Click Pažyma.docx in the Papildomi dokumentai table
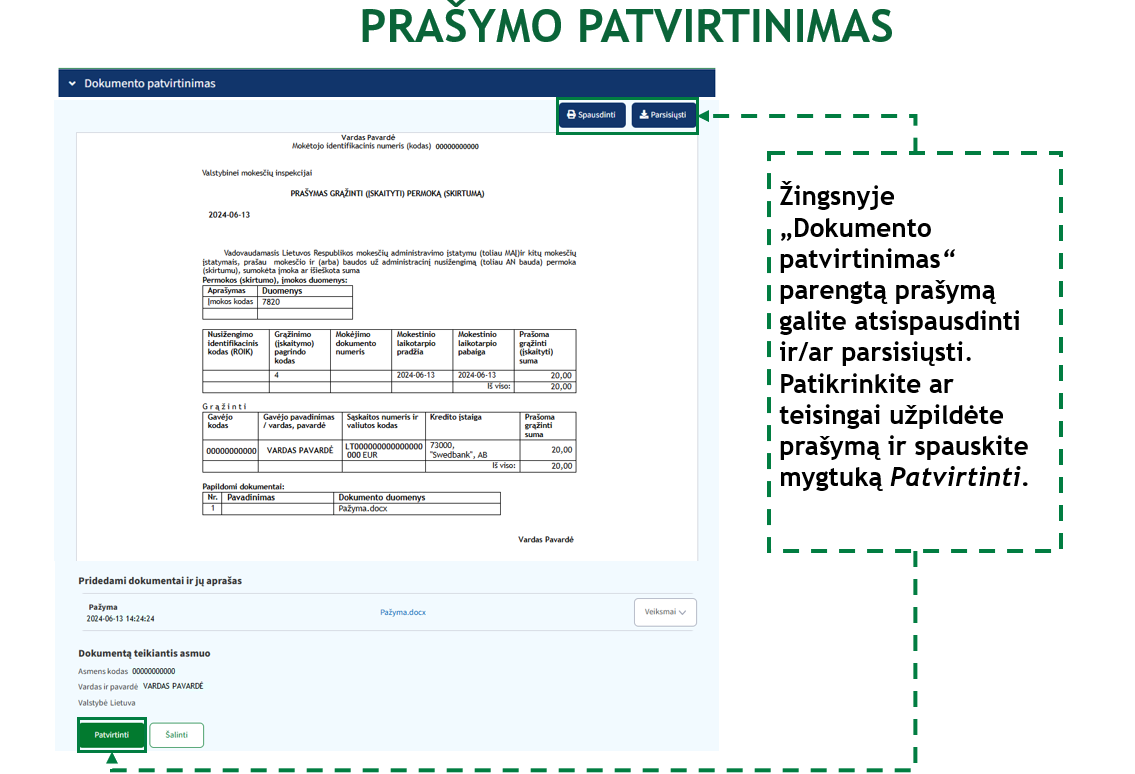1135x774 pixels. tap(362, 508)
